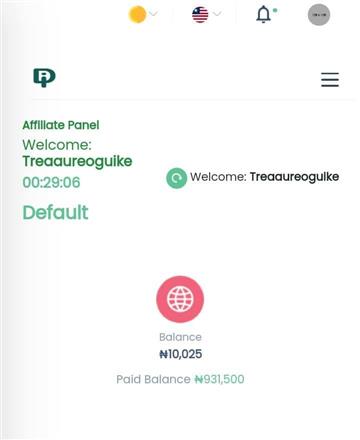The image size is (360, 440).
Task: Select the Affiliate Panel heading
Action: 61,125
